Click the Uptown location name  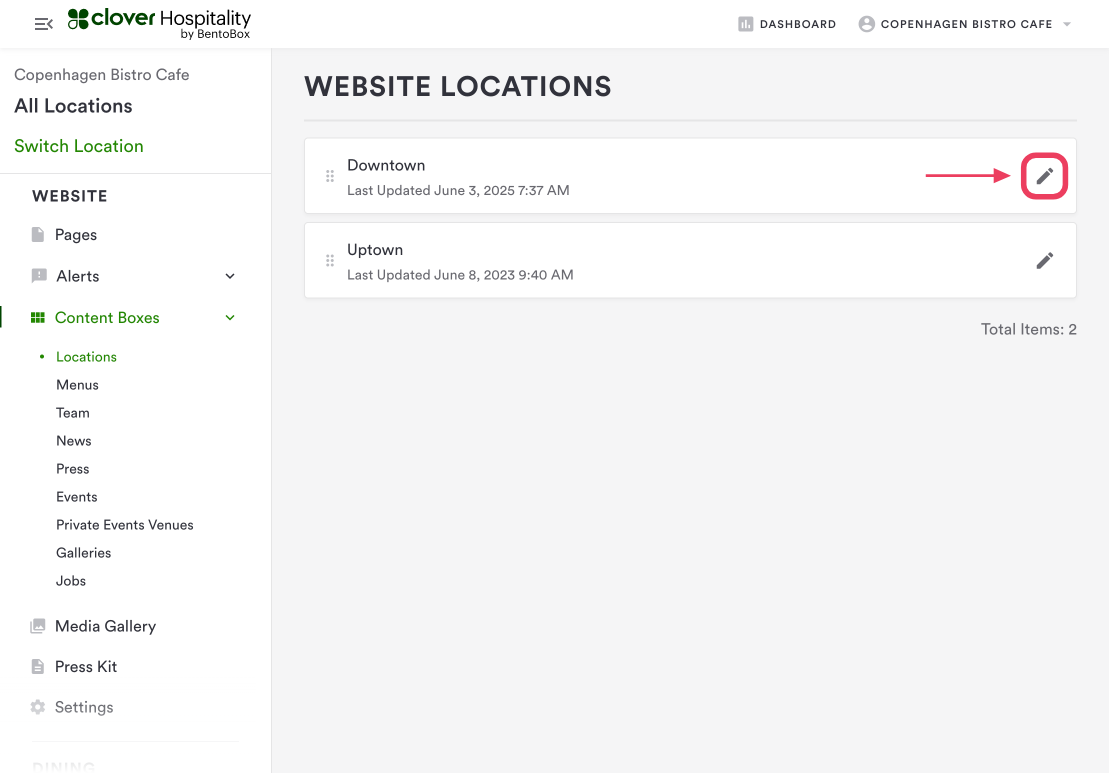375,250
